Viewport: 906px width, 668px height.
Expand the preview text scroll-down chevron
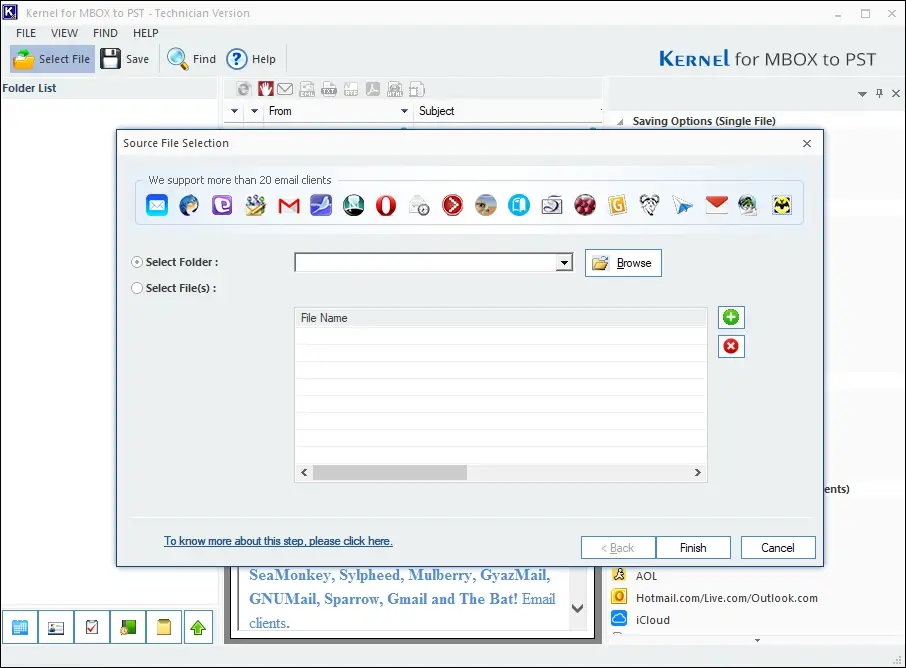tap(577, 608)
